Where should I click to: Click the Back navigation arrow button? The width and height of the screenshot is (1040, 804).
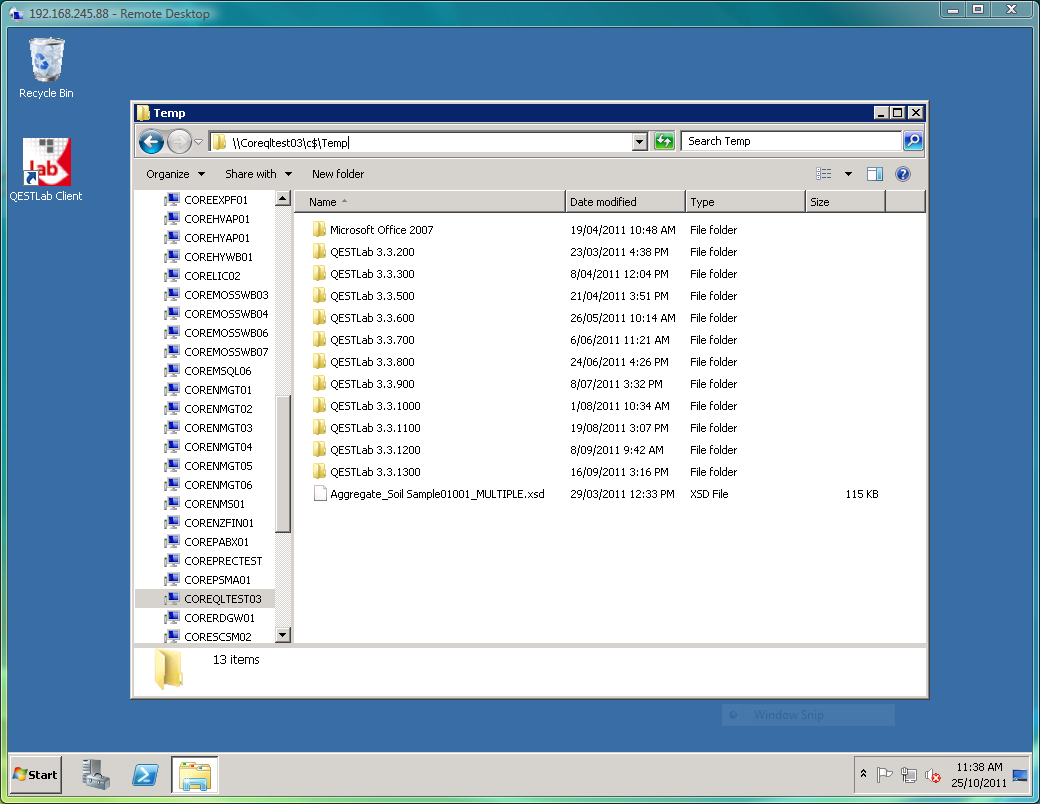coord(151,142)
